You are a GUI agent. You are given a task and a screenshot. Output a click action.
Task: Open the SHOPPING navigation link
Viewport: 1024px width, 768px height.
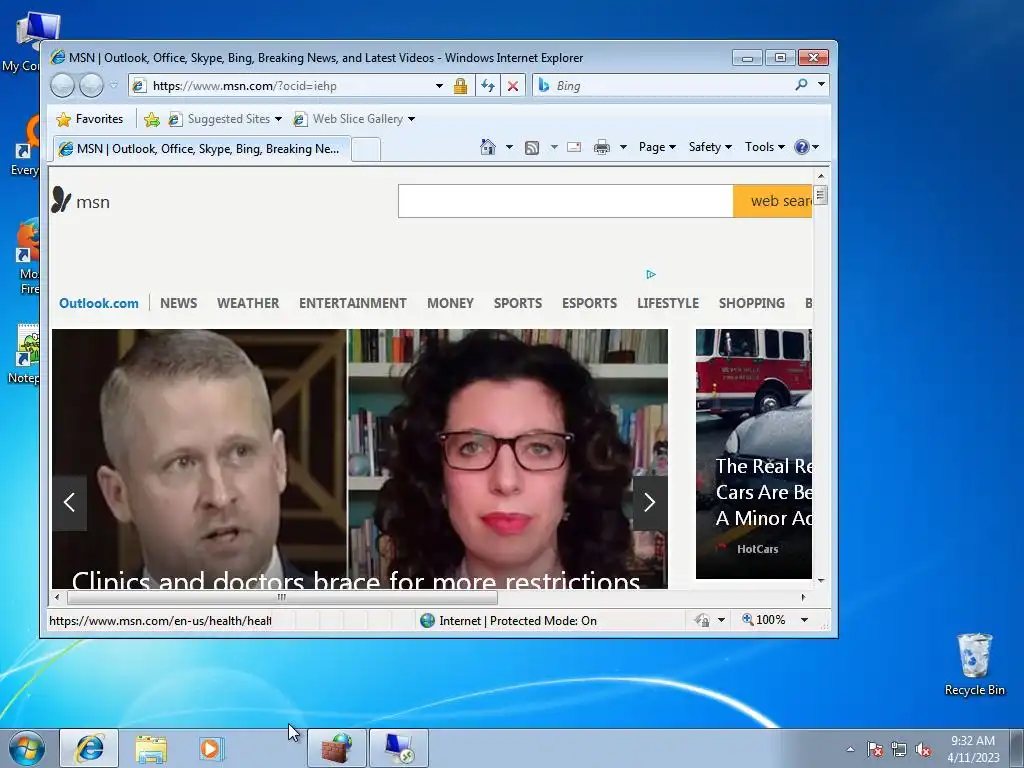click(x=752, y=303)
